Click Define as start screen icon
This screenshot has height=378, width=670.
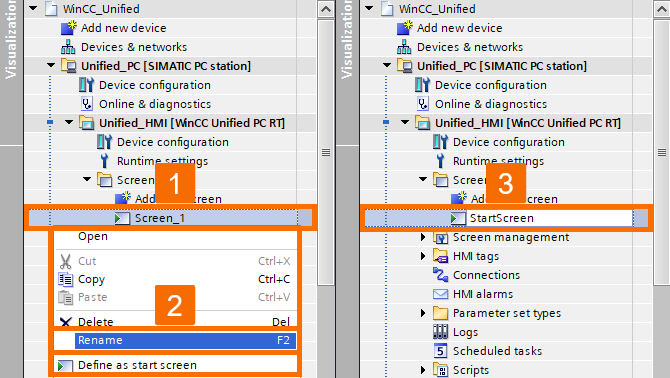coord(65,366)
